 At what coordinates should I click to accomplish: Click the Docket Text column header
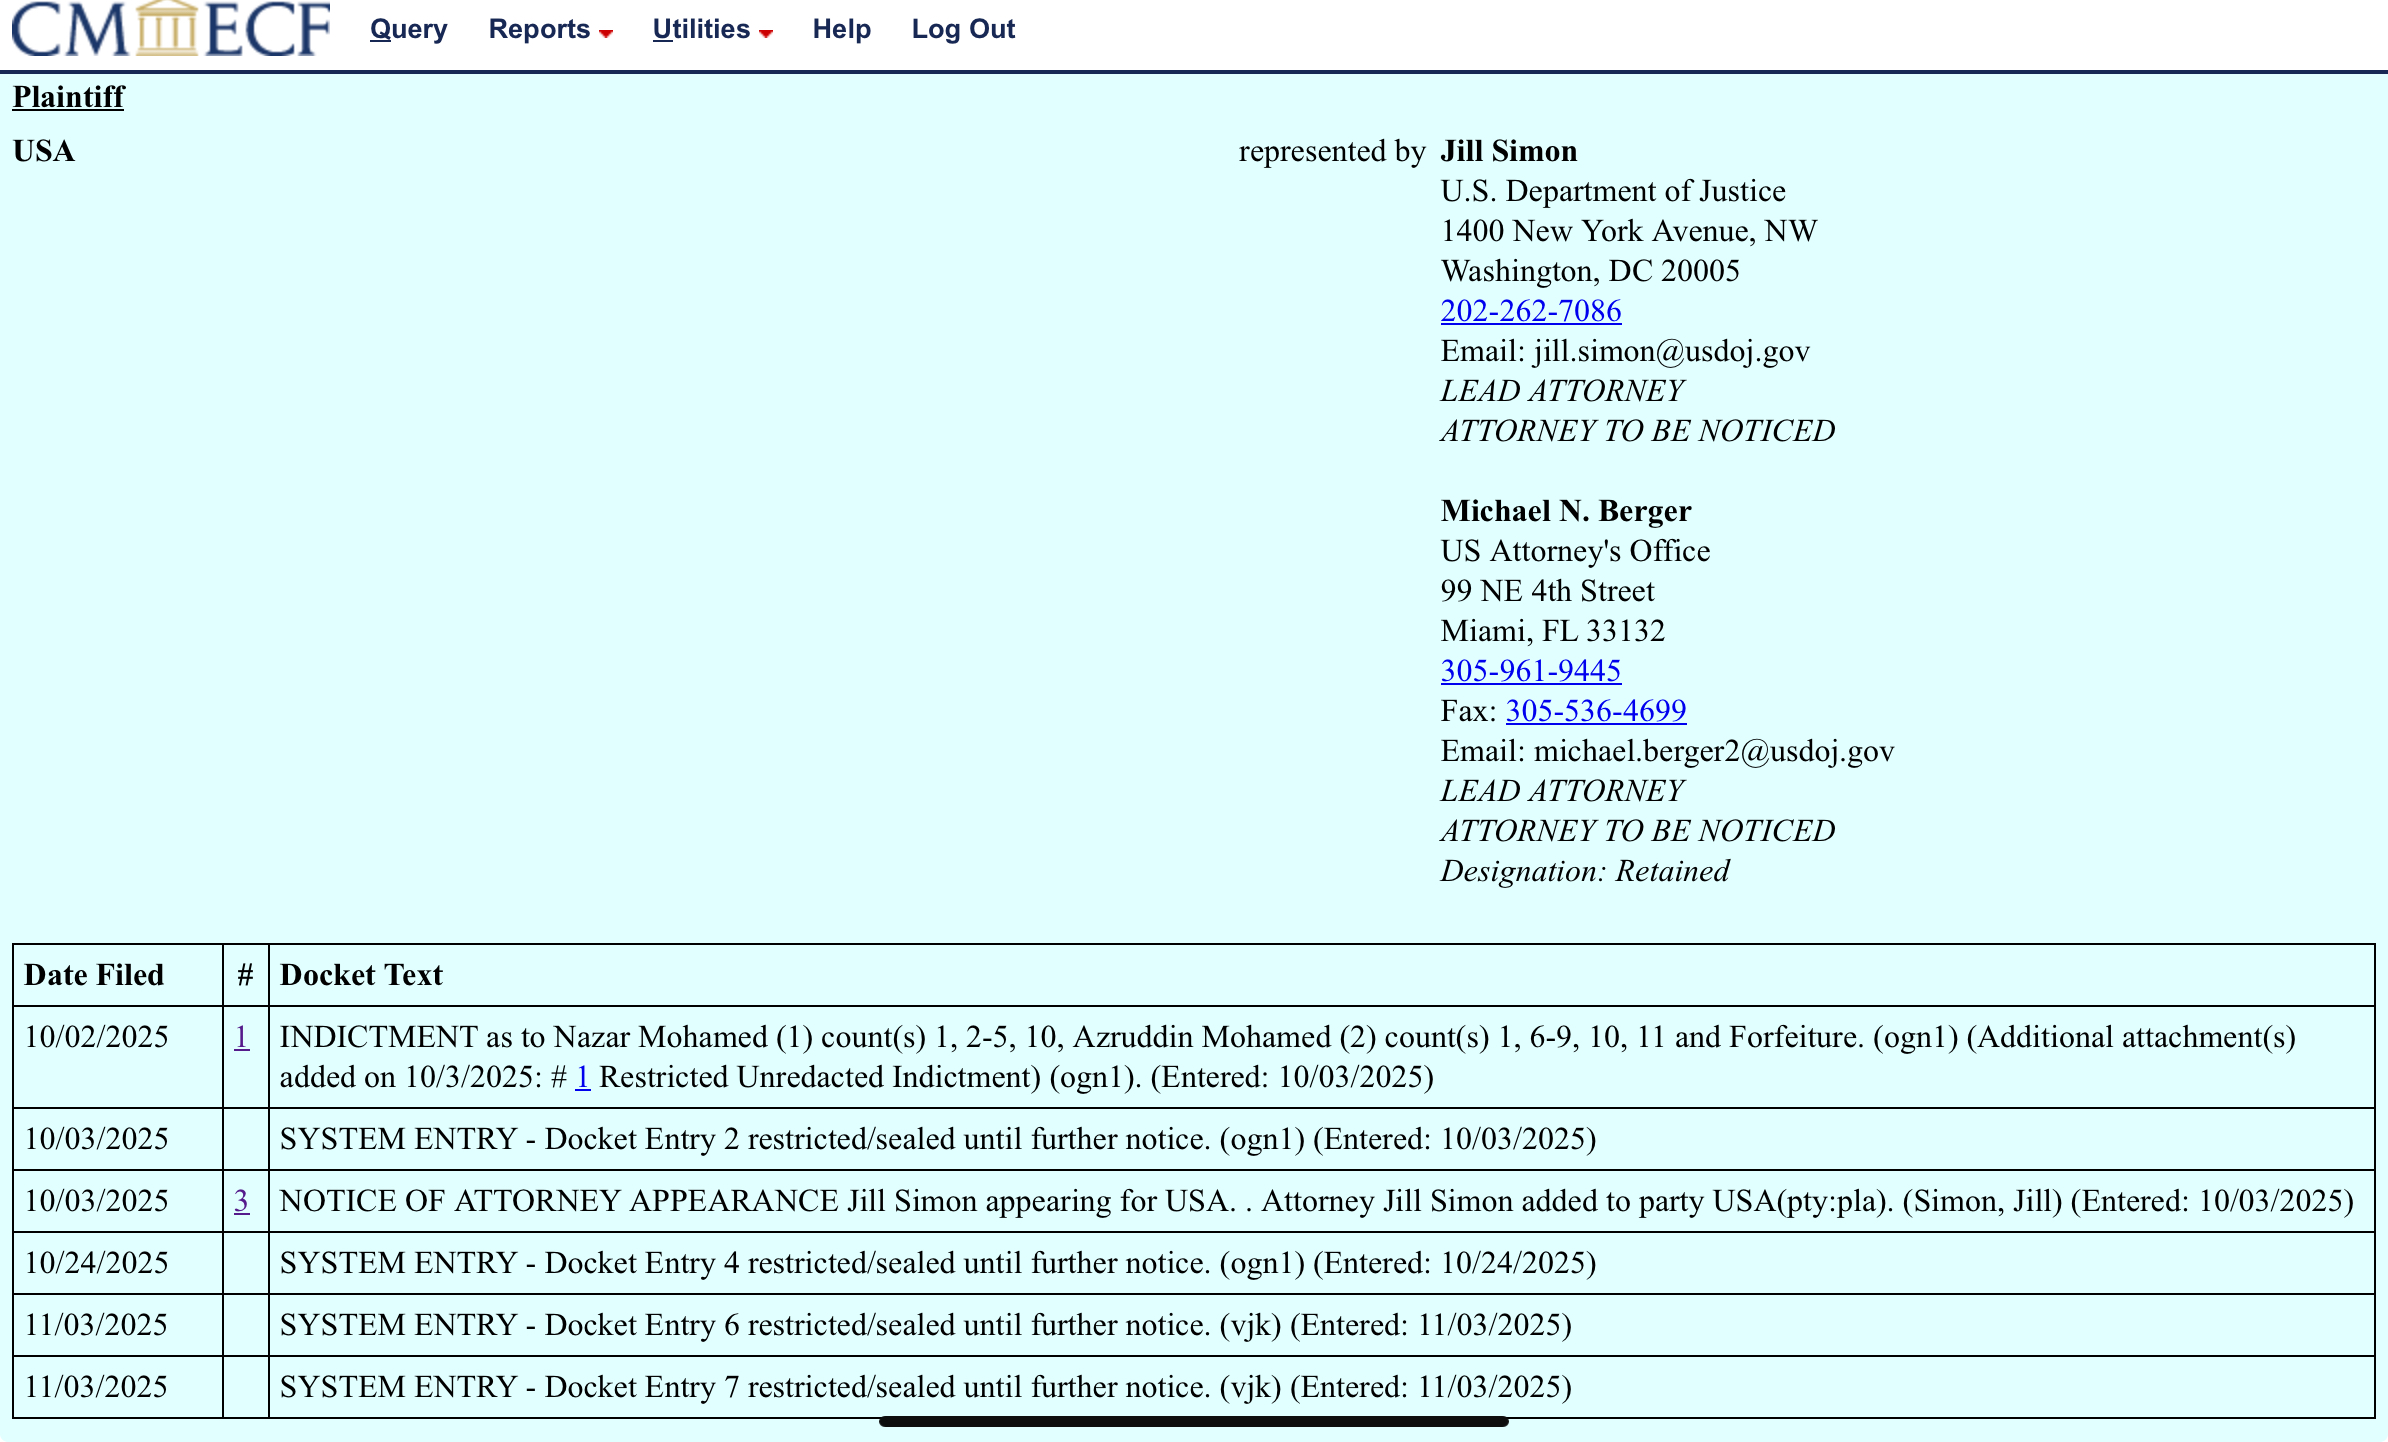coord(361,975)
